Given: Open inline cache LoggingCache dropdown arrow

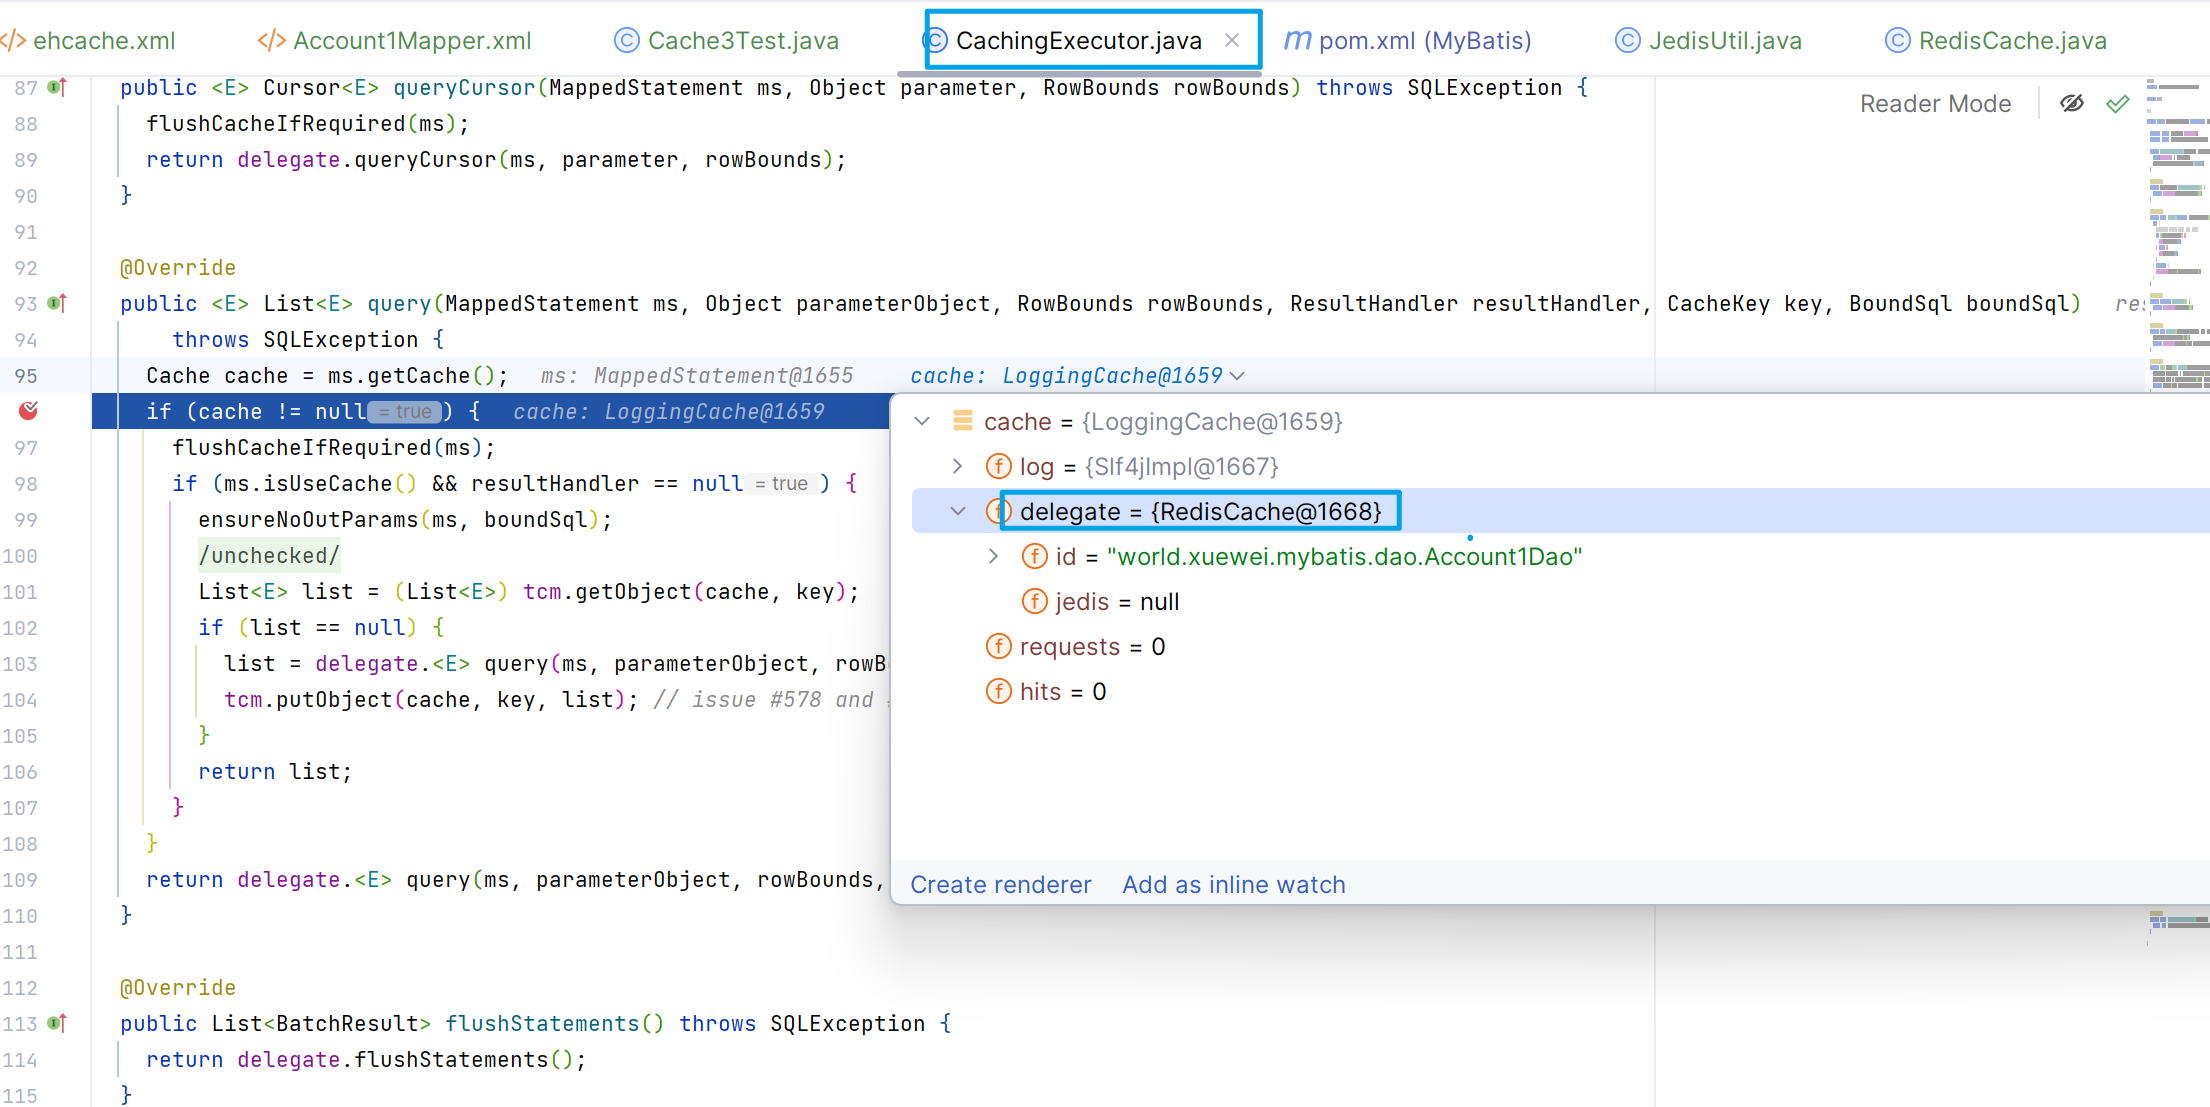Looking at the screenshot, I should (x=1238, y=376).
